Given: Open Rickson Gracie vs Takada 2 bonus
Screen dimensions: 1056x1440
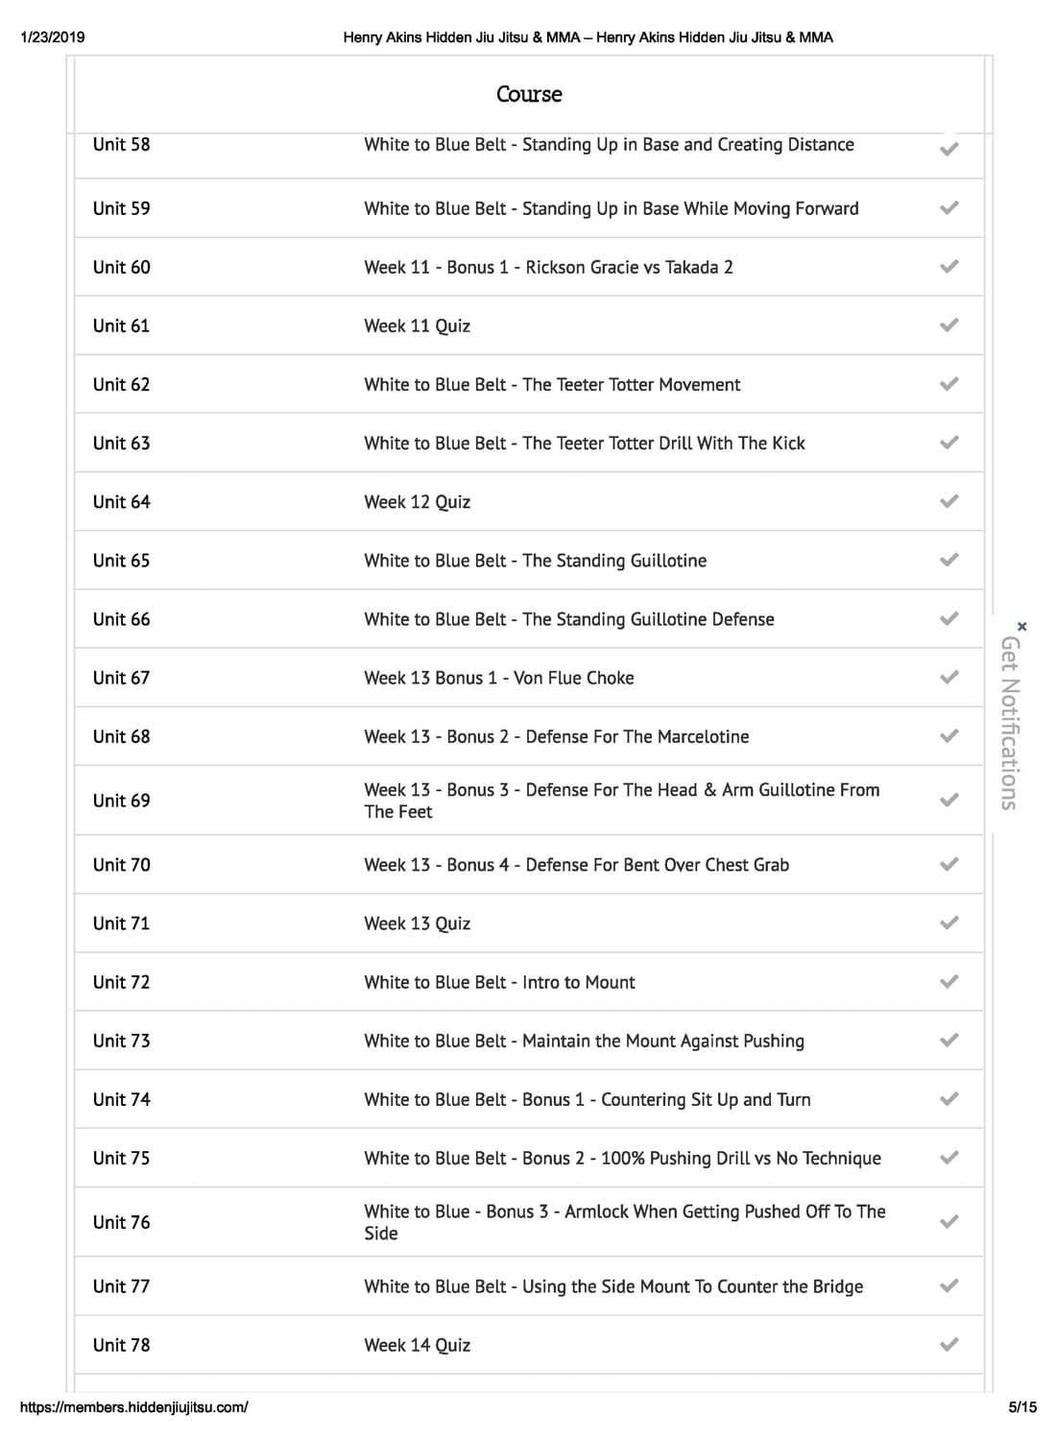Looking at the screenshot, I should pos(548,267).
